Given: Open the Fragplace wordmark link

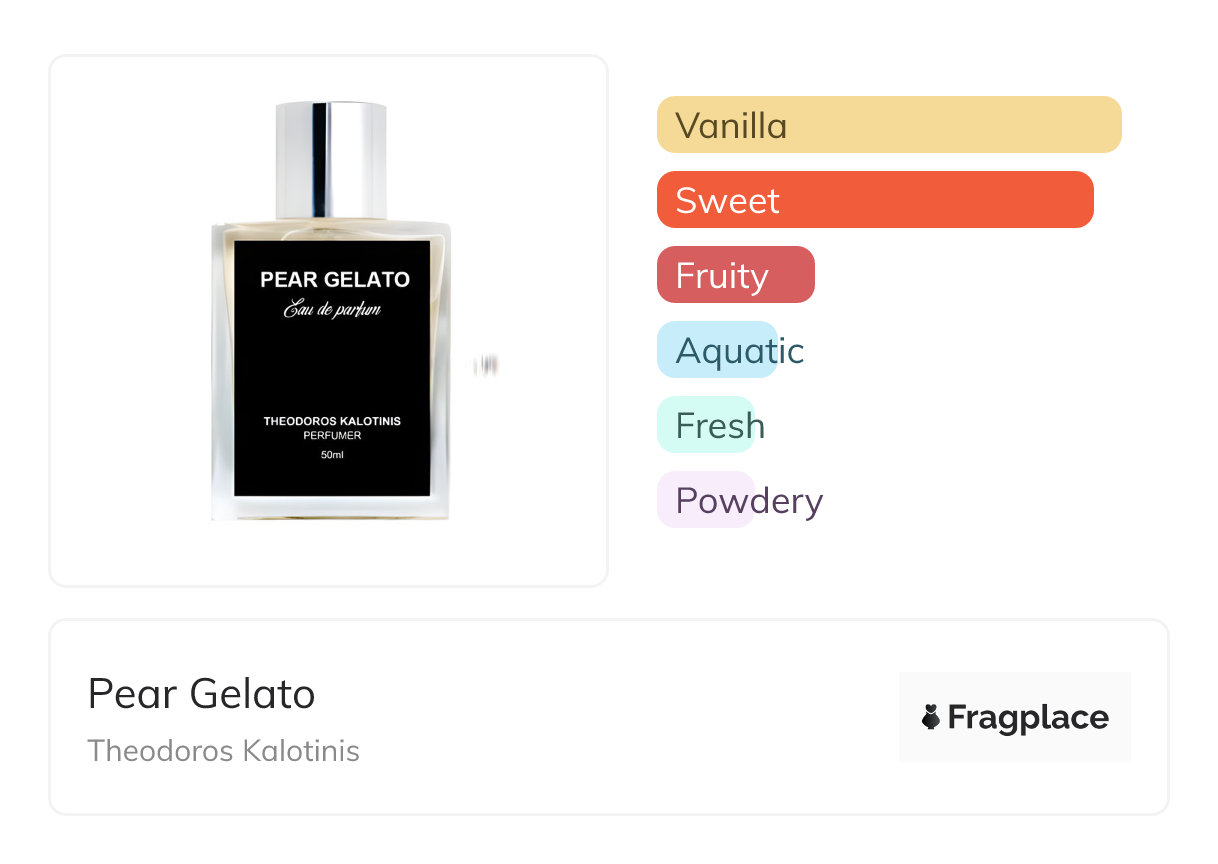Looking at the screenshot, I should (1028, 717).
